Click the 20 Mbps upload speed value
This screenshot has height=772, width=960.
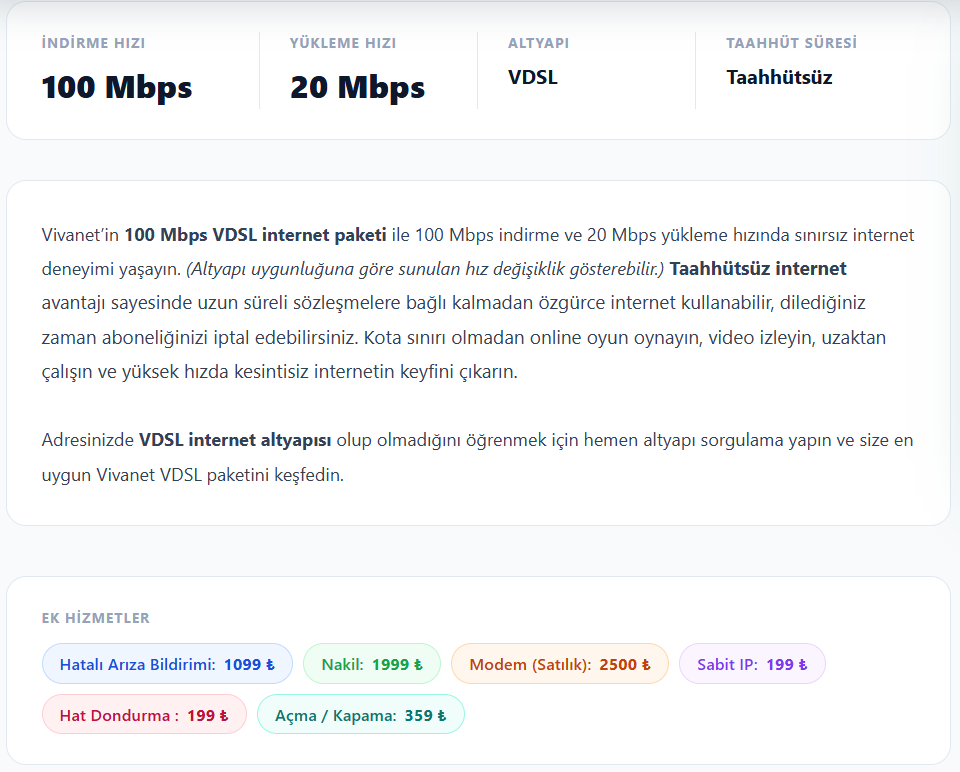click(x=358, y=87)
